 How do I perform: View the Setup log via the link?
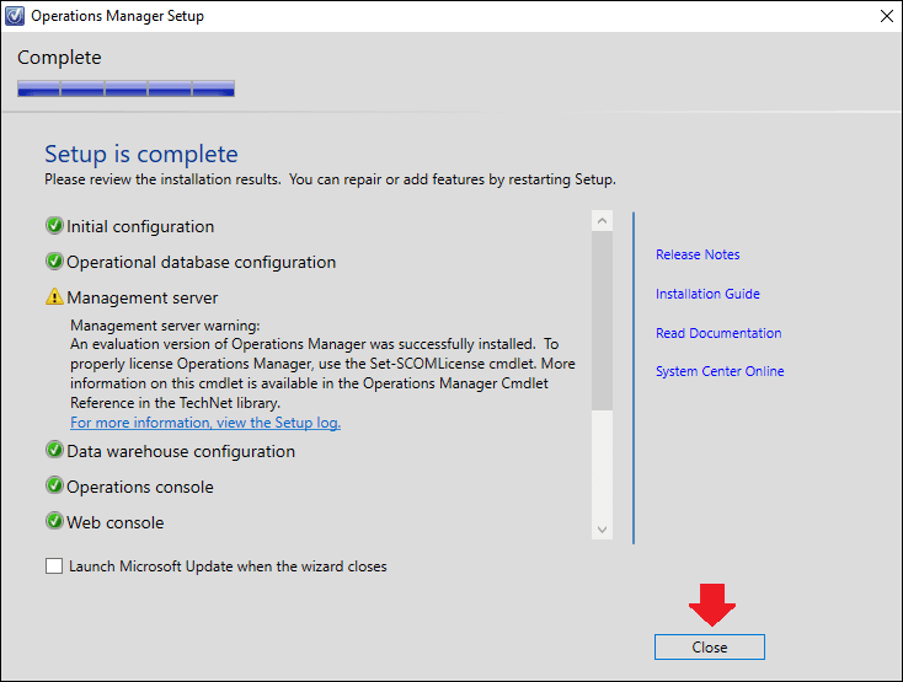[x=204, y=422]
